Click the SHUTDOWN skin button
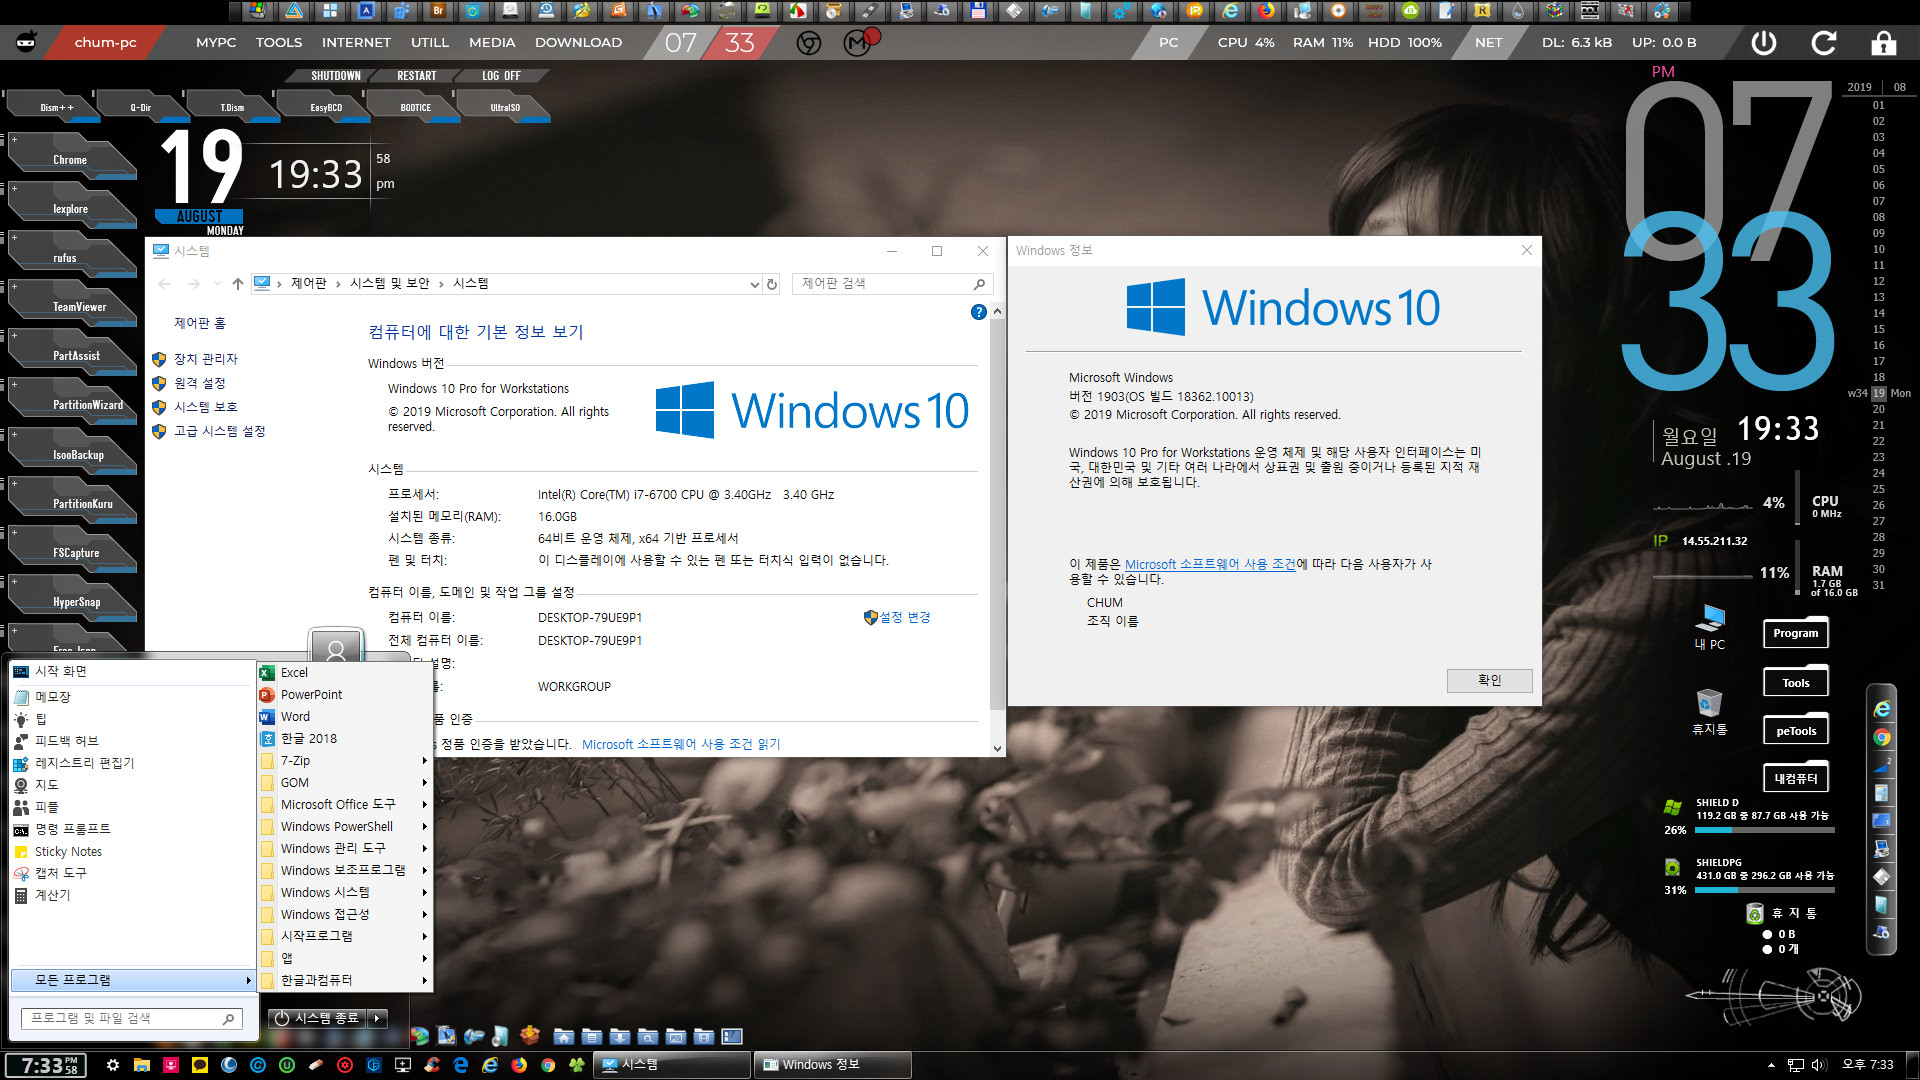 click(x=335, y=76)
